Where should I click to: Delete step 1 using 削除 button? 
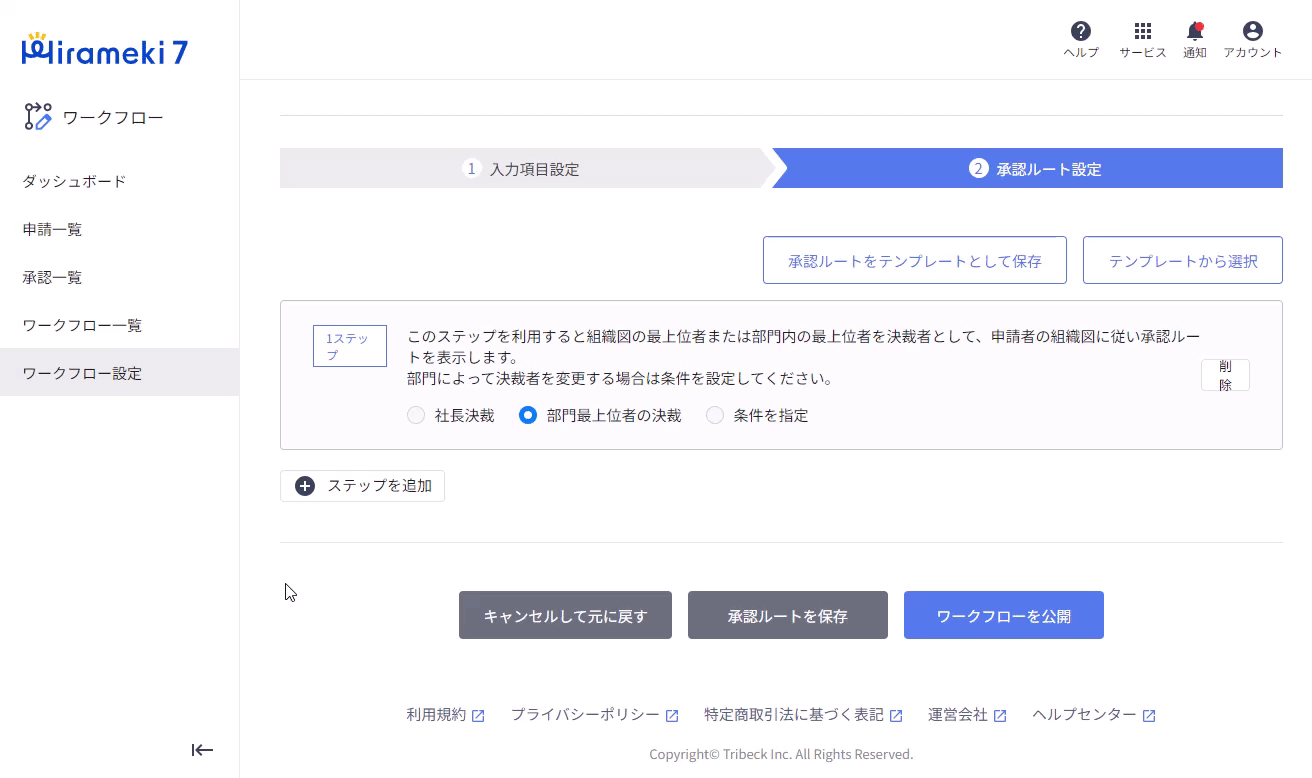(1225, 375)
